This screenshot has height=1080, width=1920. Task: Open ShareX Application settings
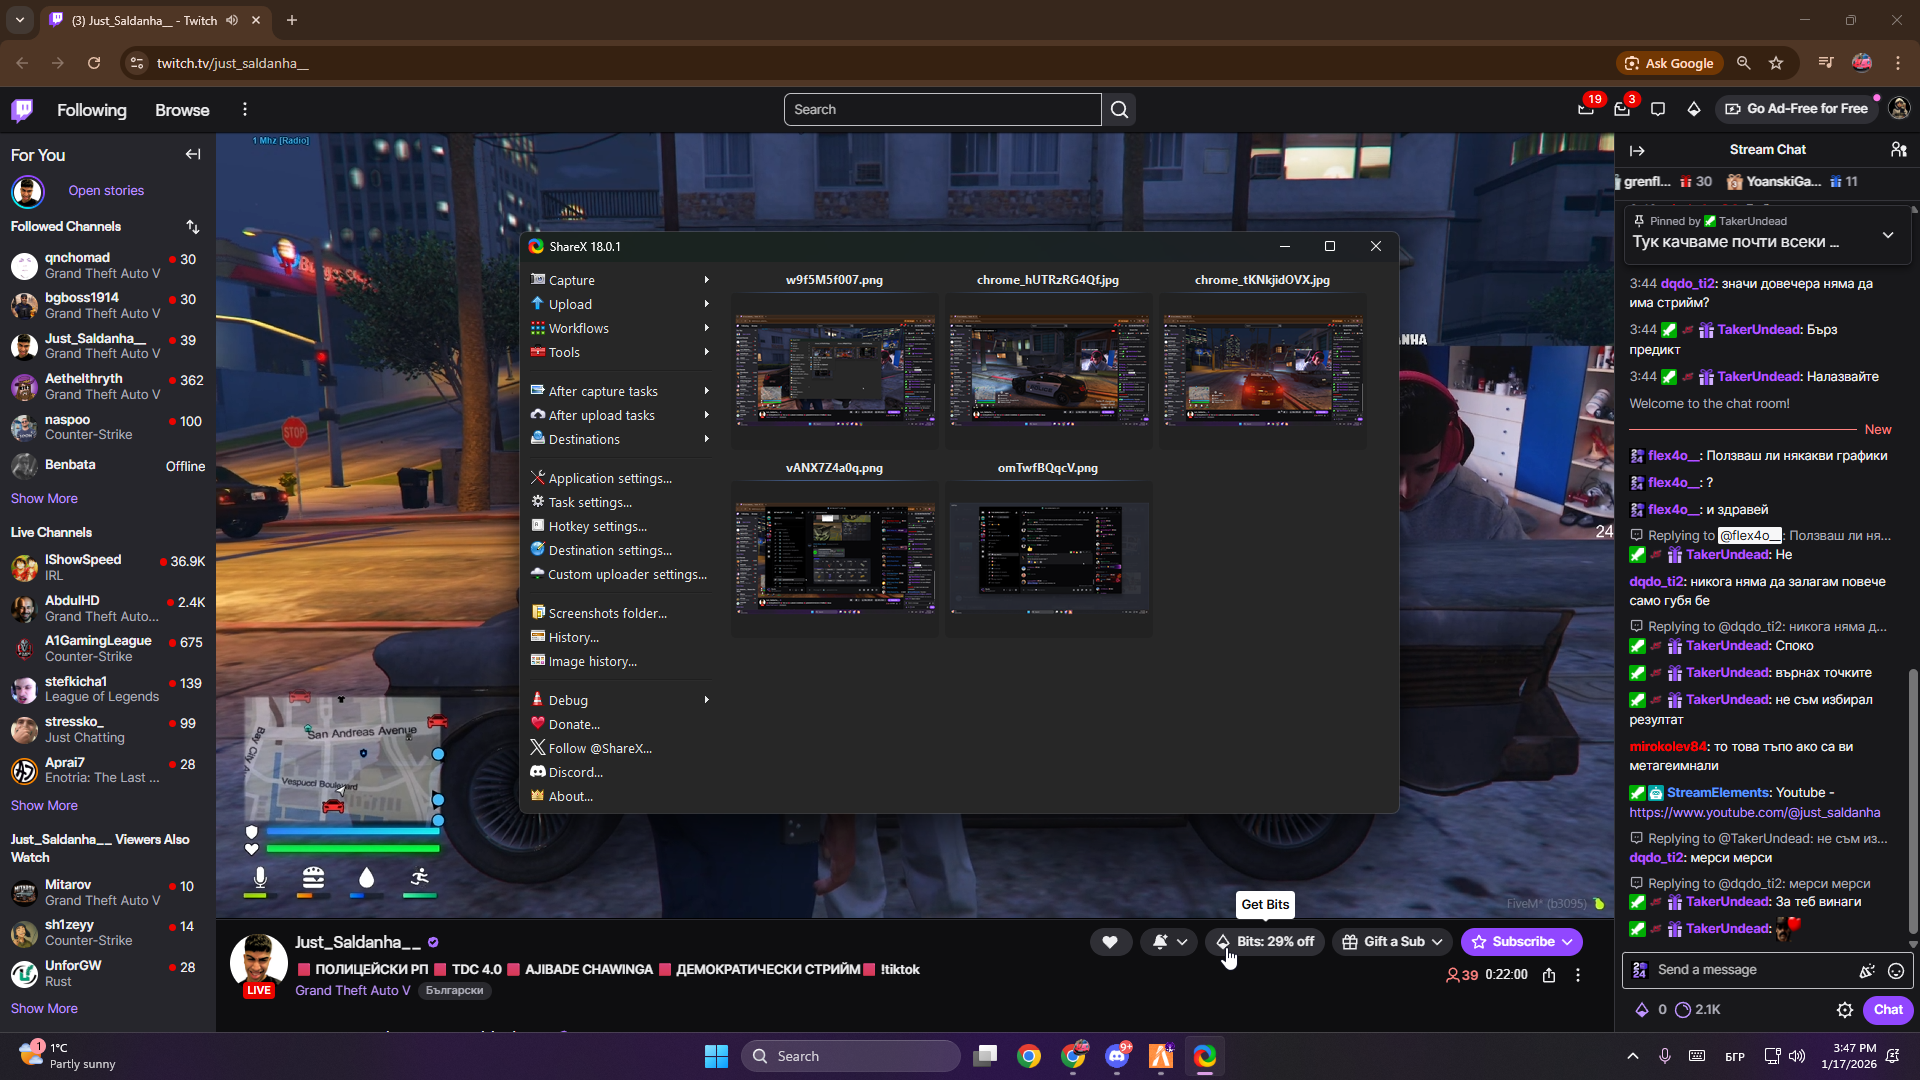pyautogui.click(x=610, y=478)
